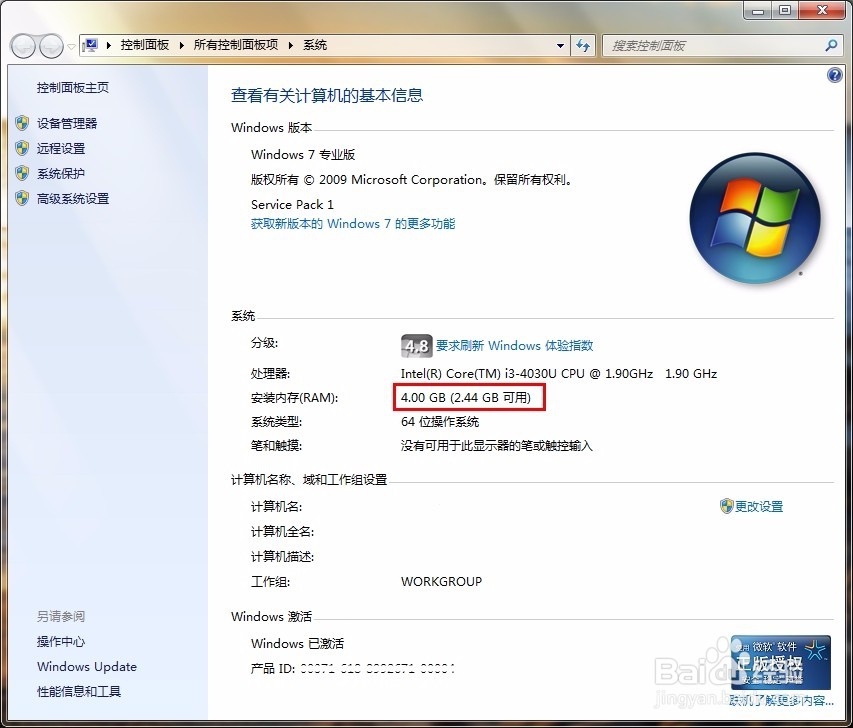853x728 pixels.
Task: Click shield icon beside 远程设置
Action: (22, 149)
